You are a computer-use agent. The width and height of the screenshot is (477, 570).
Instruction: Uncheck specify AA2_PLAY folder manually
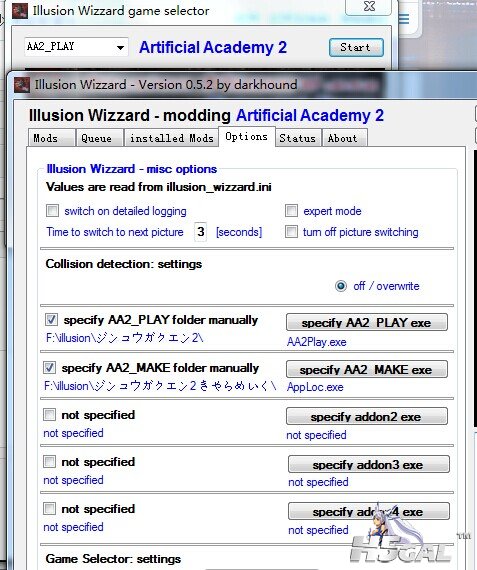tap(51, 320)
